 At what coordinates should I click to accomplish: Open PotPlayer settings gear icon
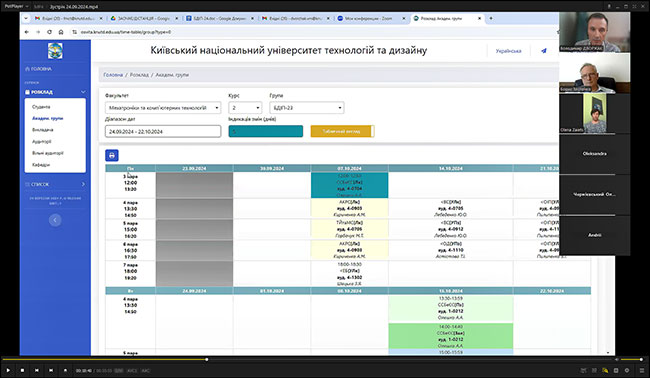(x=627, y=370)
